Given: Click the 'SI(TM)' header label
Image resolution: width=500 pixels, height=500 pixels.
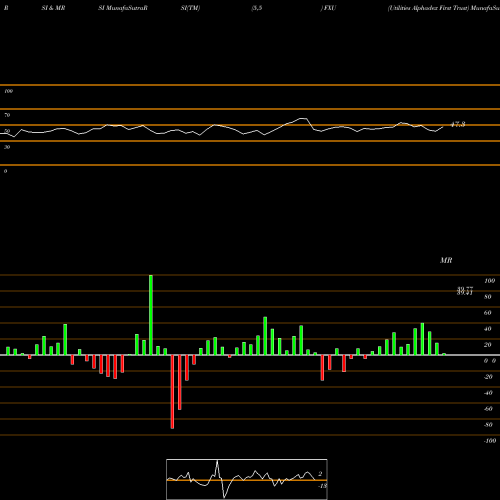Looking at the screenshot, I should tap(190, 8).
